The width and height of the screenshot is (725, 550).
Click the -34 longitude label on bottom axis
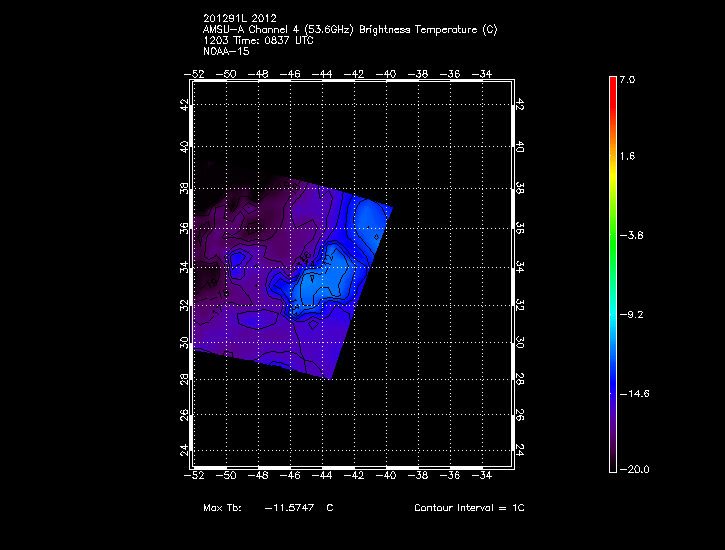click(483, 476)
